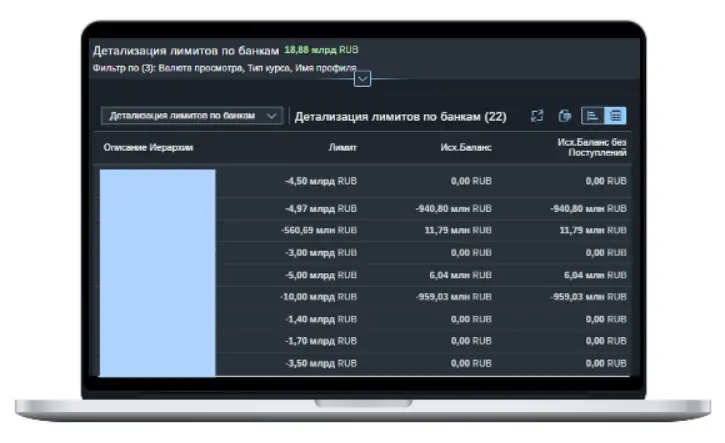
Task: Sort by the 'Лимит' column header
Action: tap(342, 148)
